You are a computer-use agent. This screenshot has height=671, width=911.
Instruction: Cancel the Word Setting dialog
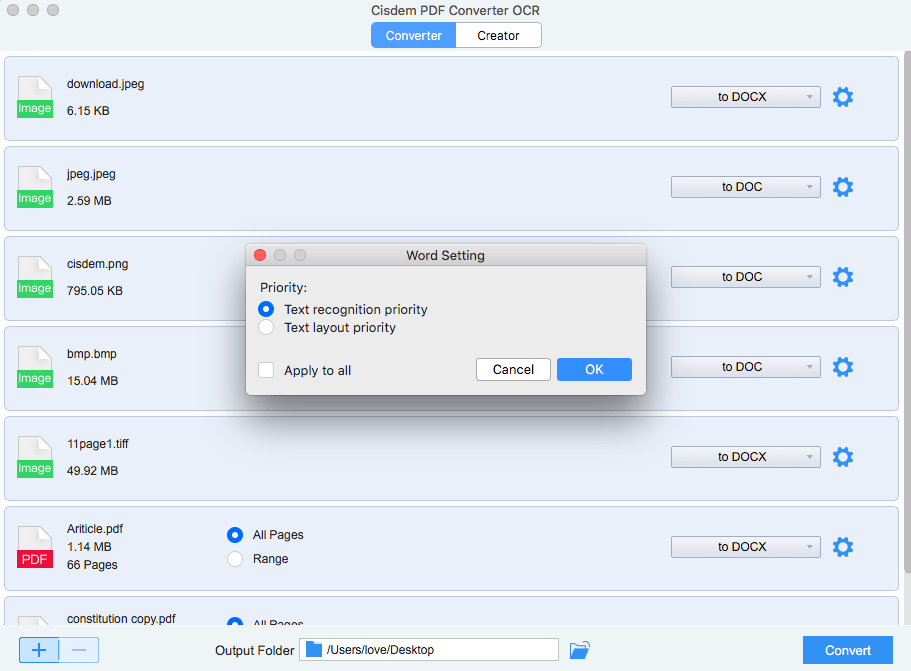(x=513, y=370)
